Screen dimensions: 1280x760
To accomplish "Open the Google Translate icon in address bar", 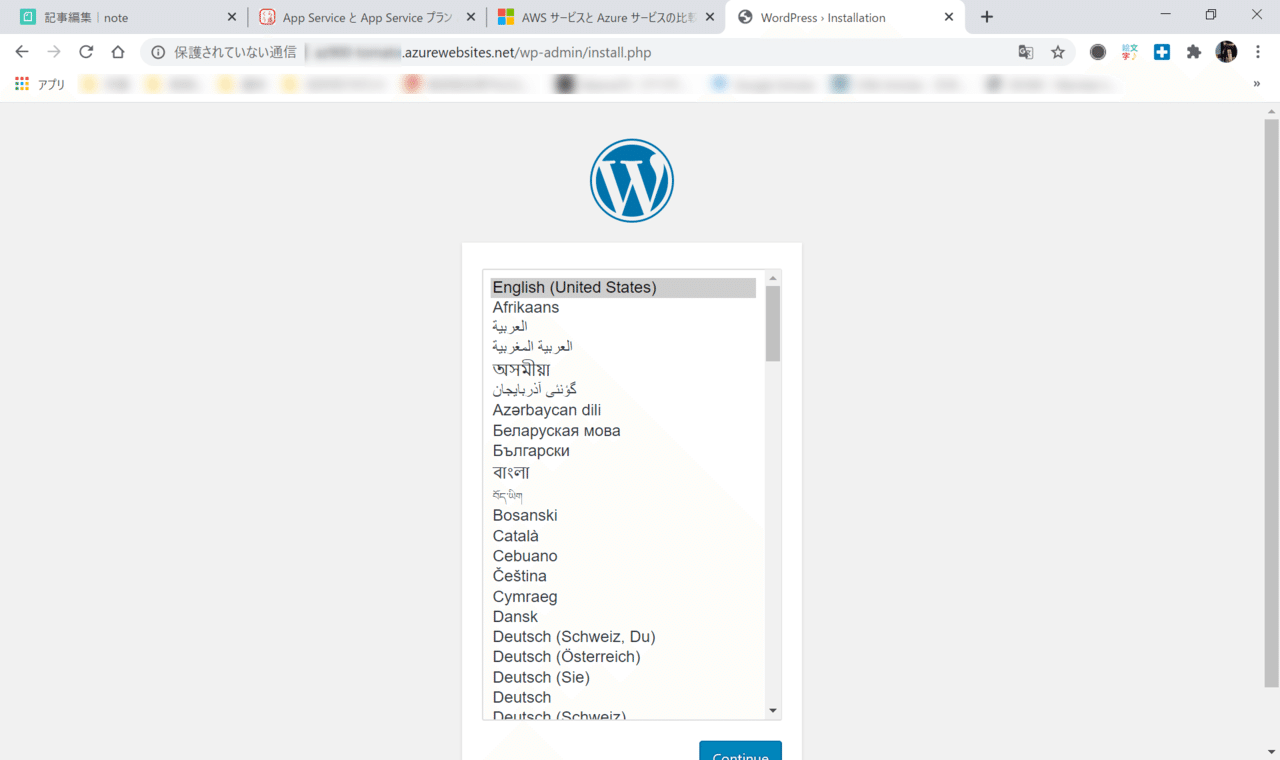I will (x=1026, y=52).
